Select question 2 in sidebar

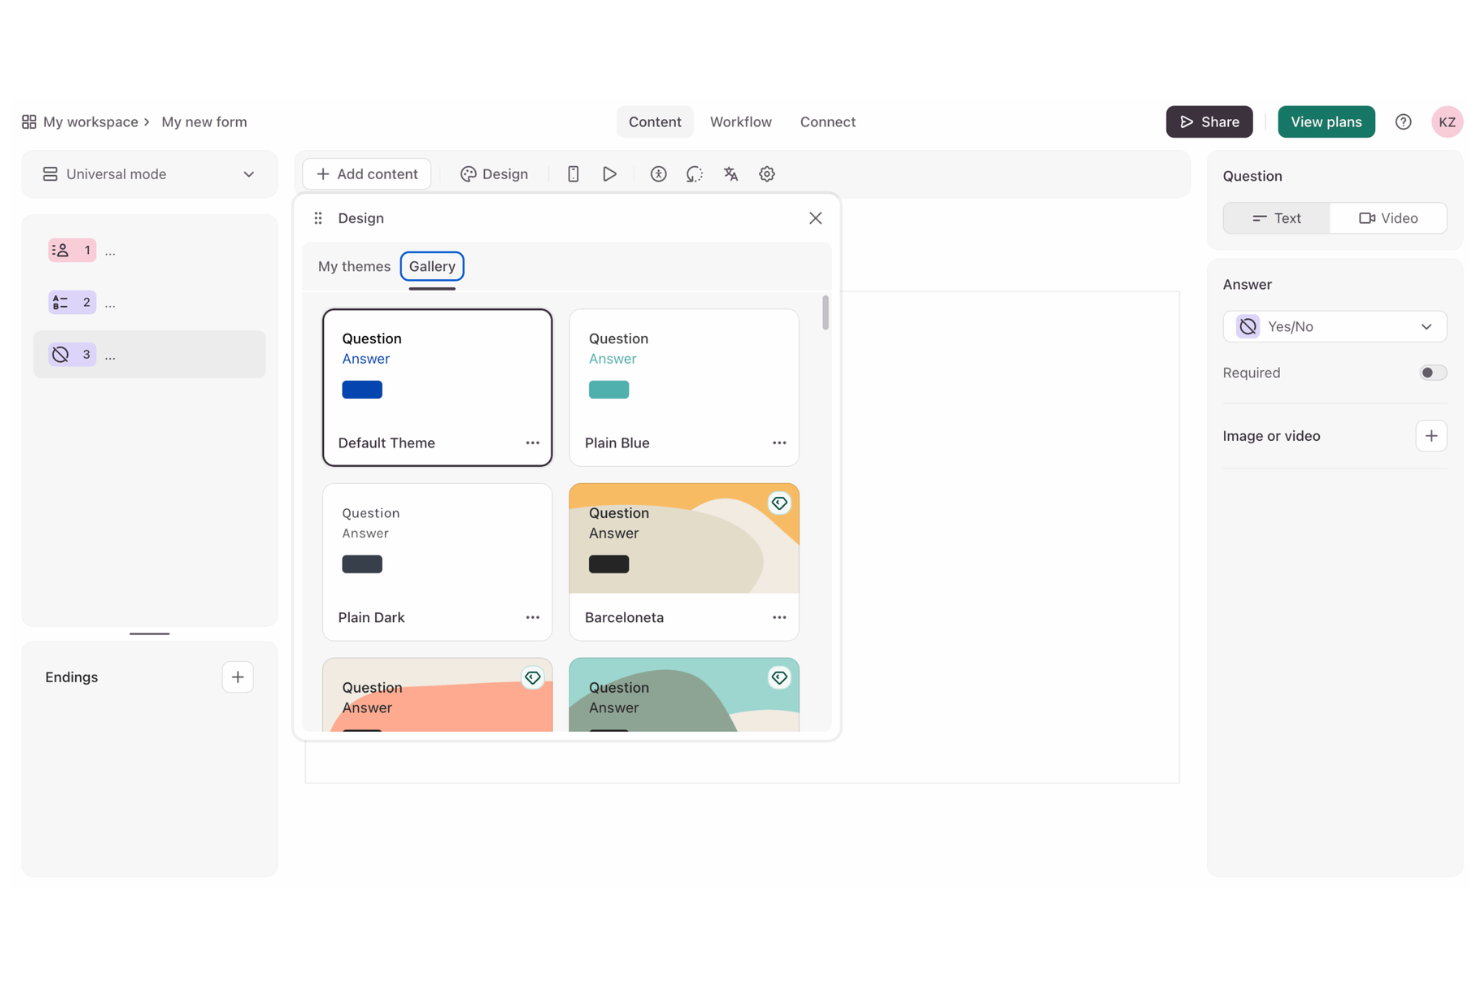(149, 302)
